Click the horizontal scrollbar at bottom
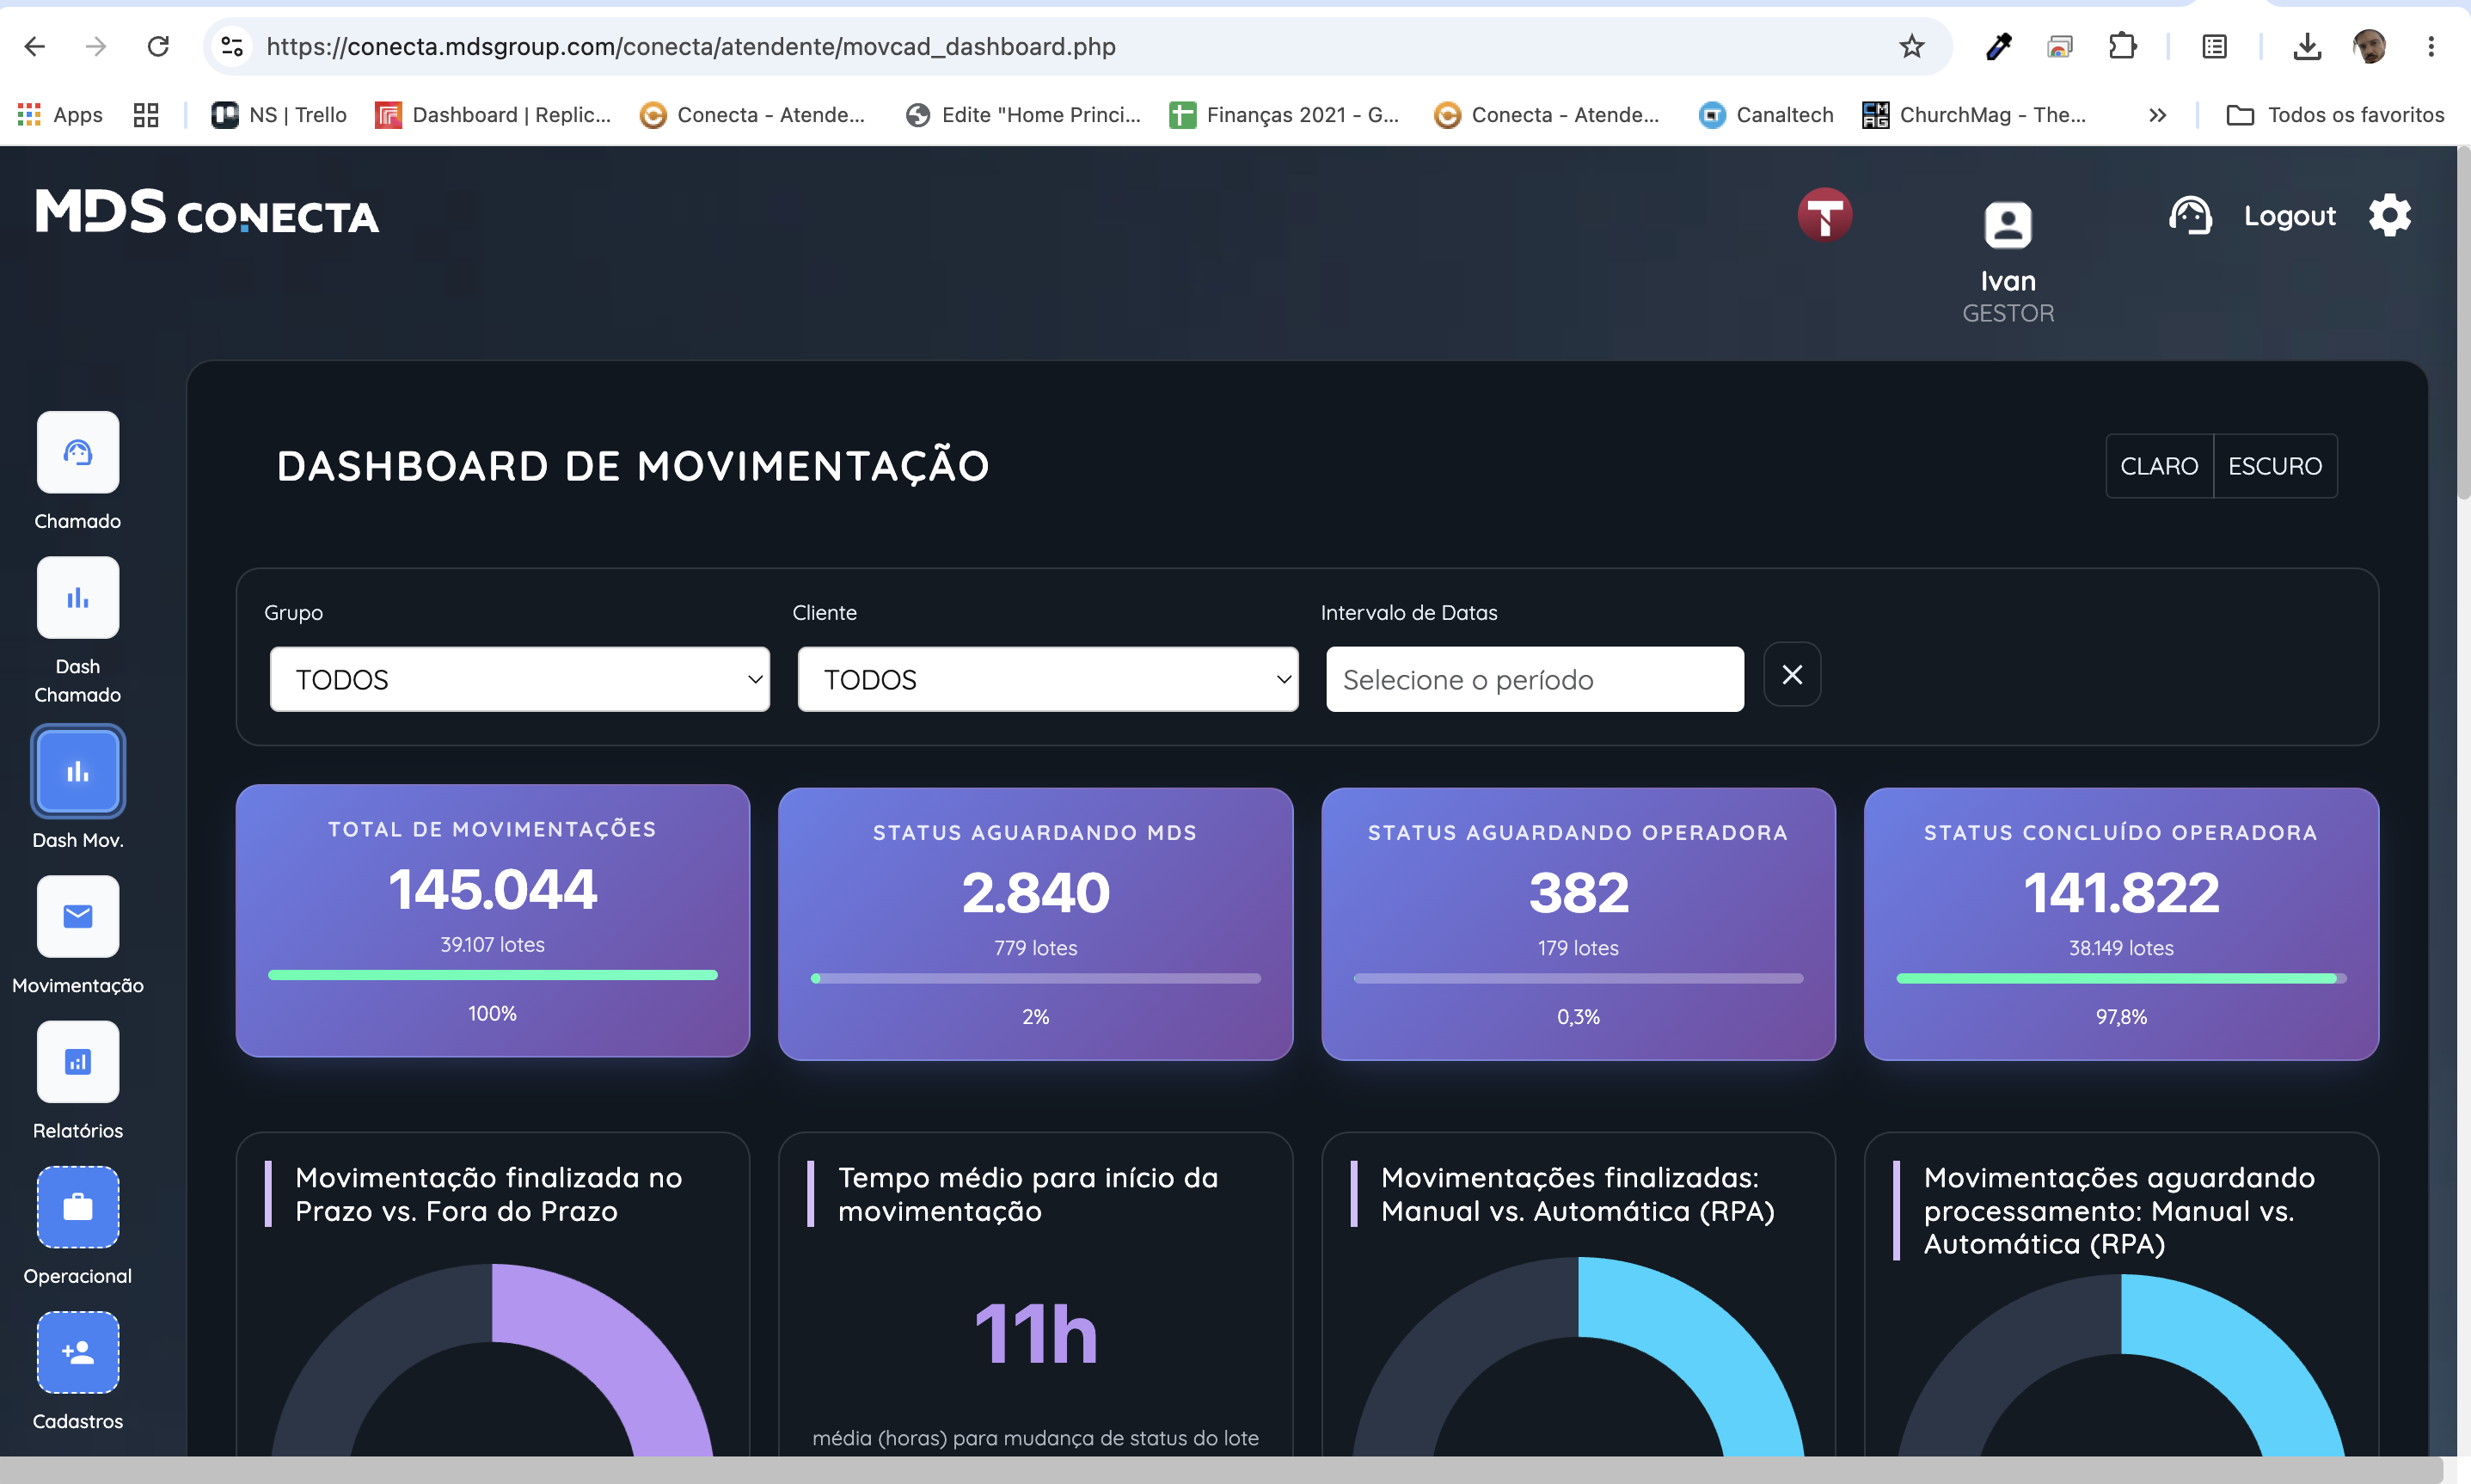 click(1220, 1470)
